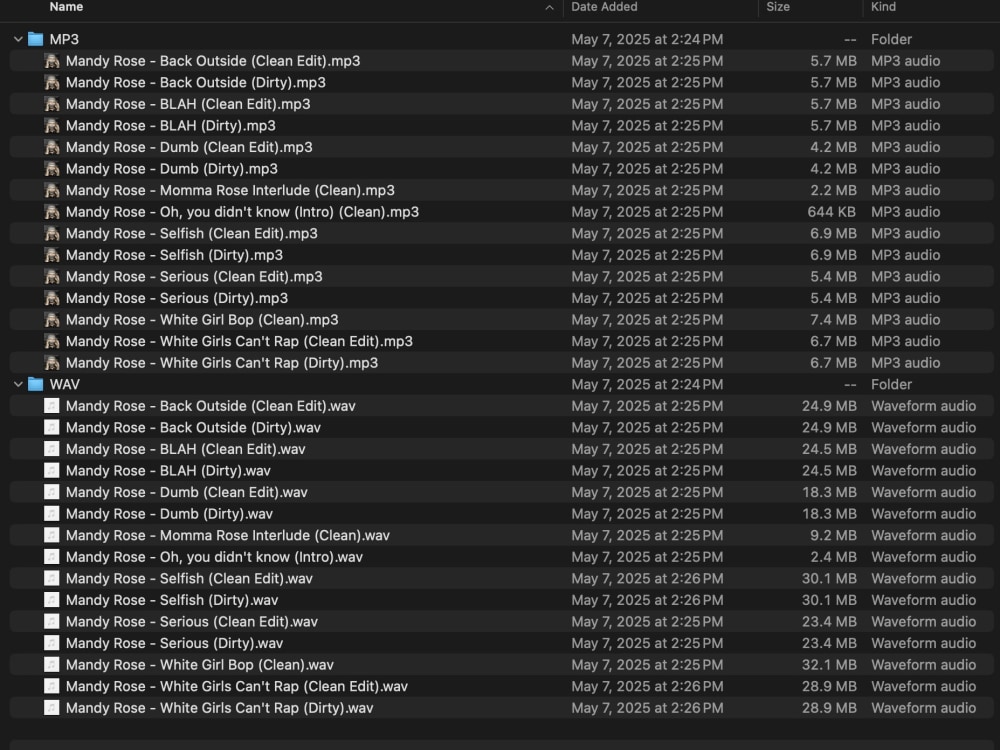Click the icon of Back Outside (Dirty).mp3
The height and width of the screenshot is (750, 1000).
point(52,83)
